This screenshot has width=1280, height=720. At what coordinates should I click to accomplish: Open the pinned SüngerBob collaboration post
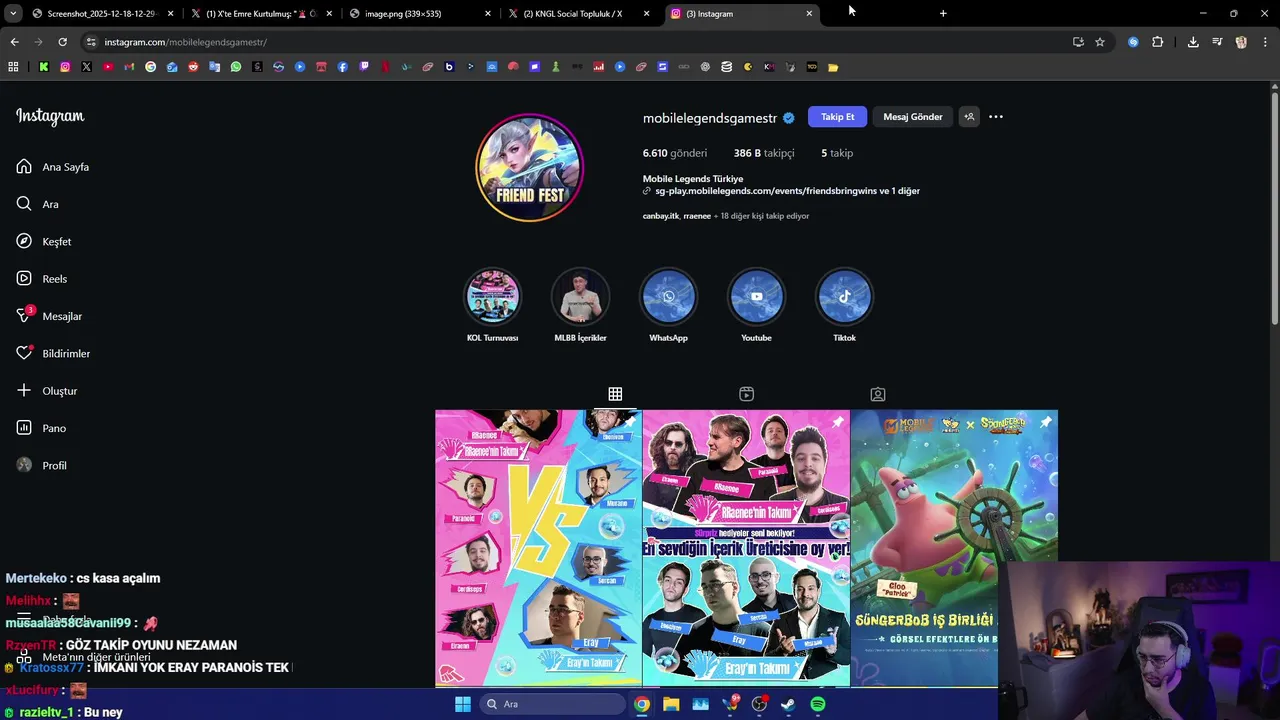954,548
